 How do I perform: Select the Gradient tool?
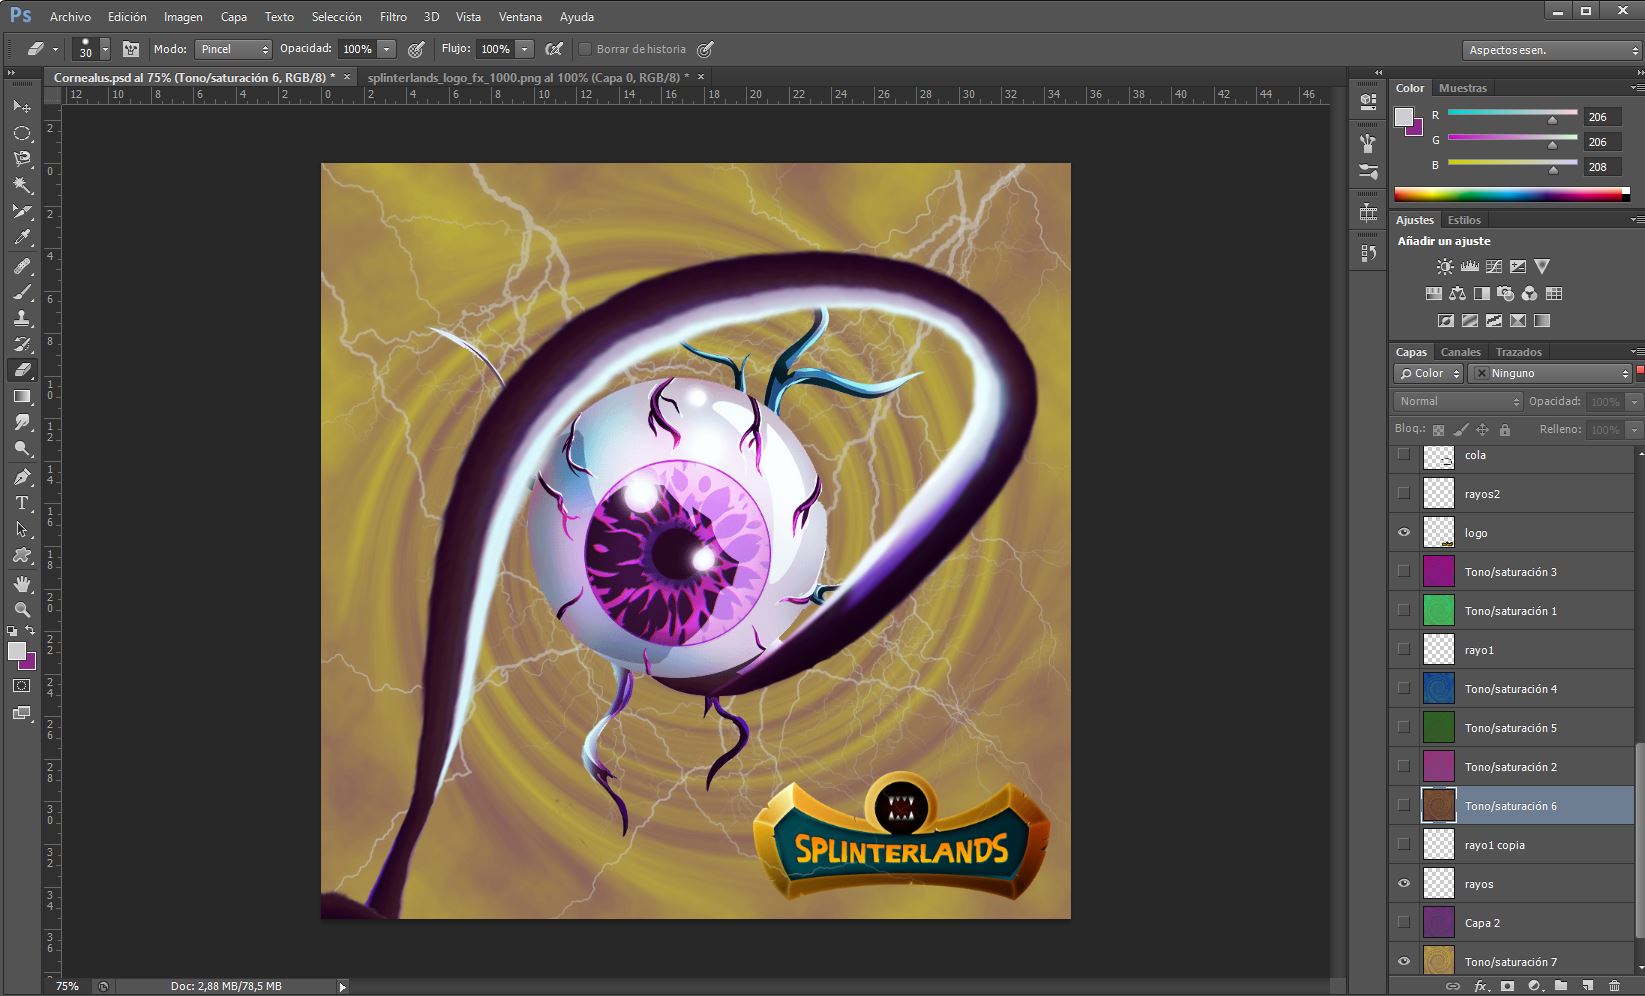21,397
